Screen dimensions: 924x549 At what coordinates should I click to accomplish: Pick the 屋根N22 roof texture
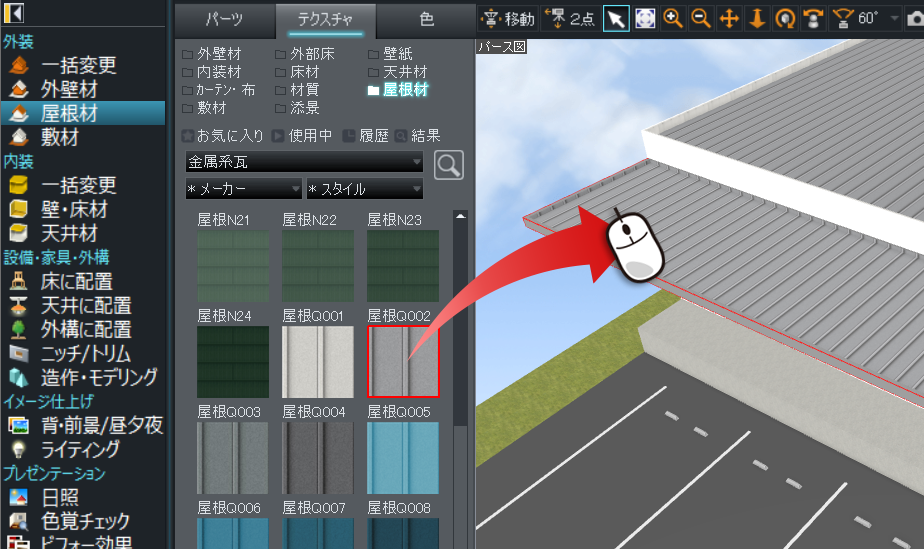[318, 266]
